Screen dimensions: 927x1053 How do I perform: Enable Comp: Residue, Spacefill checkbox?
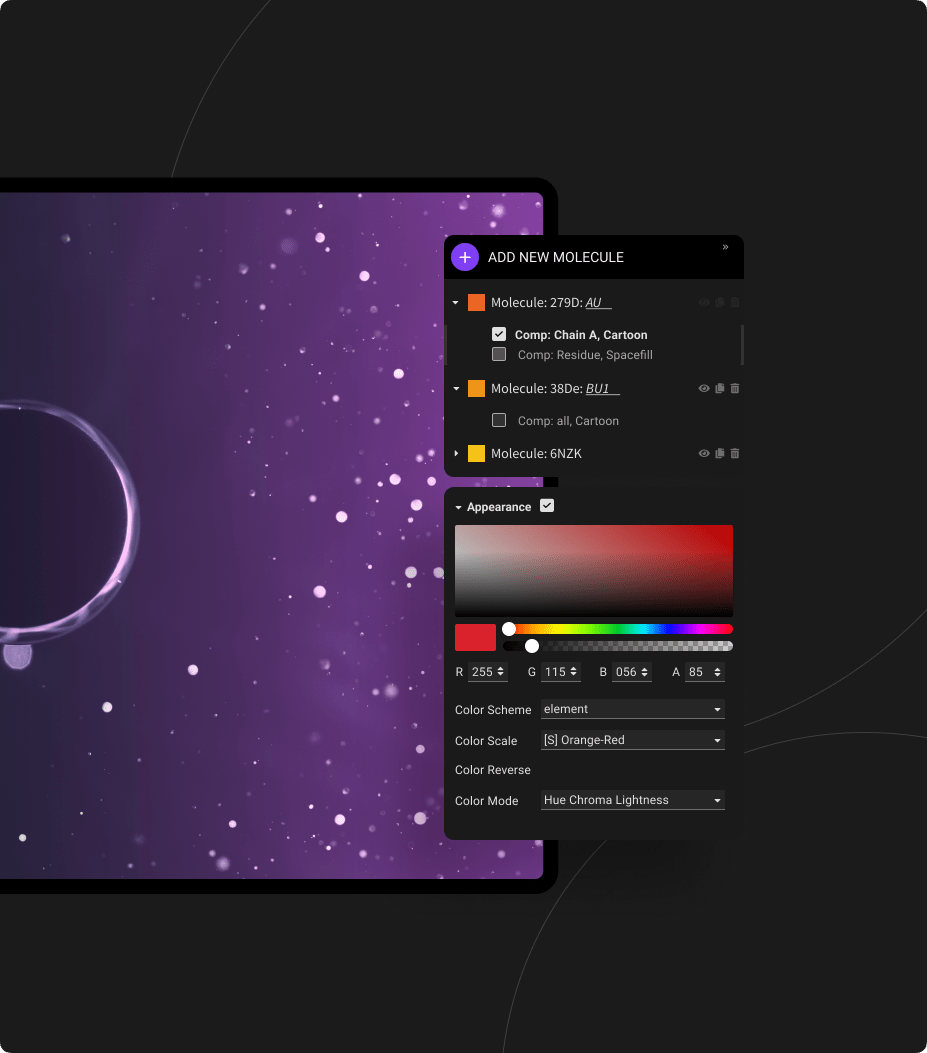(499, 354)
